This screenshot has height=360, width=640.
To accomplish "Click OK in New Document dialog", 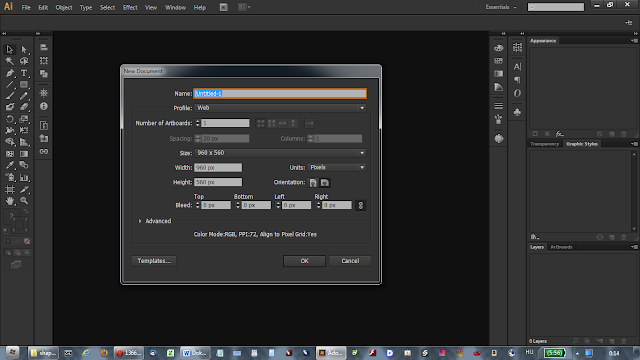I will pyautogui.click(x=304, y=261).
